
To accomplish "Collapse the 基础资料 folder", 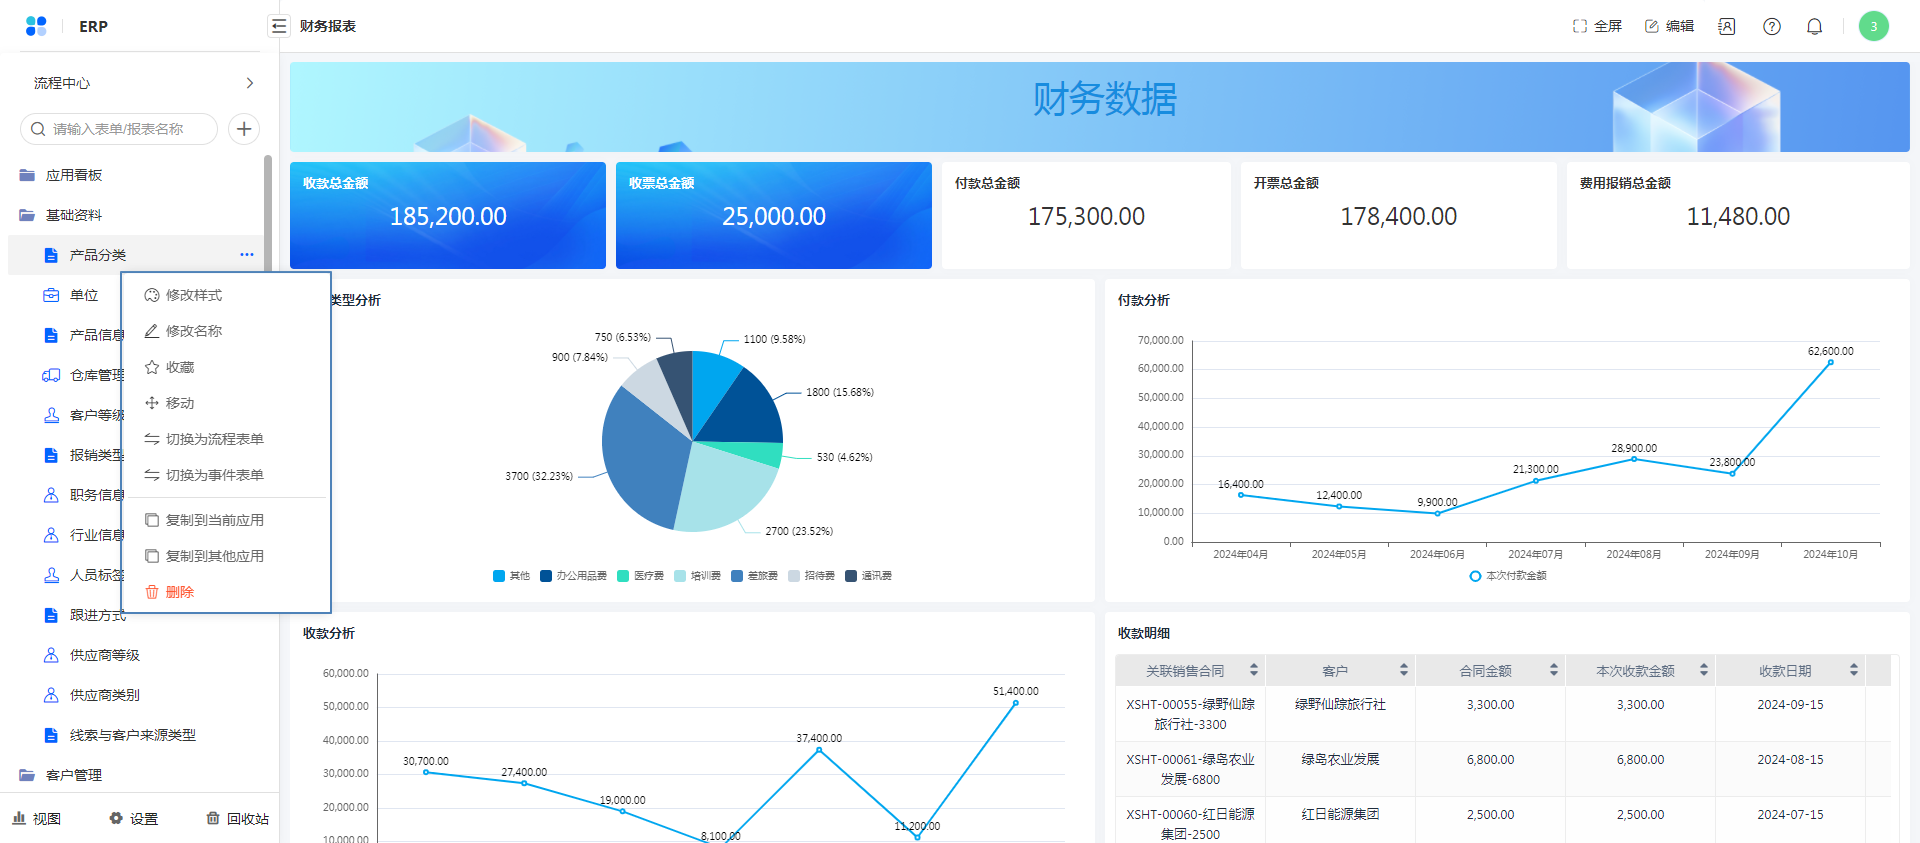I will [x=74, y=215].
